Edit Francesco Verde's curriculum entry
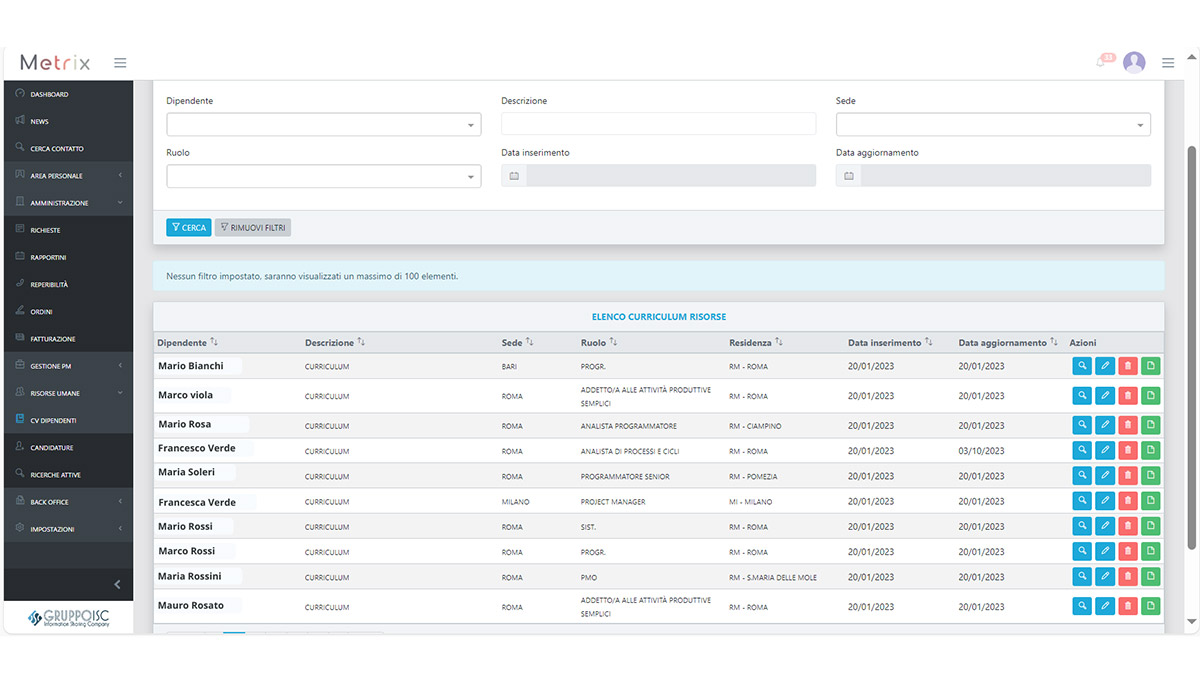The height and width of the screenshot is (675, 1200). 1105,451
